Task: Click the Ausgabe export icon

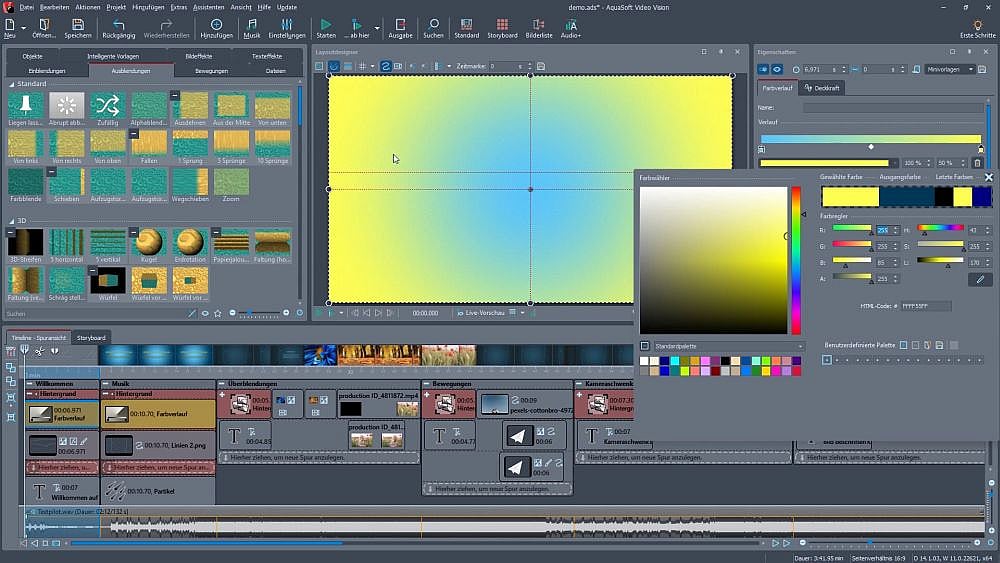Action: pyautogui.click(x=400, y=24)
